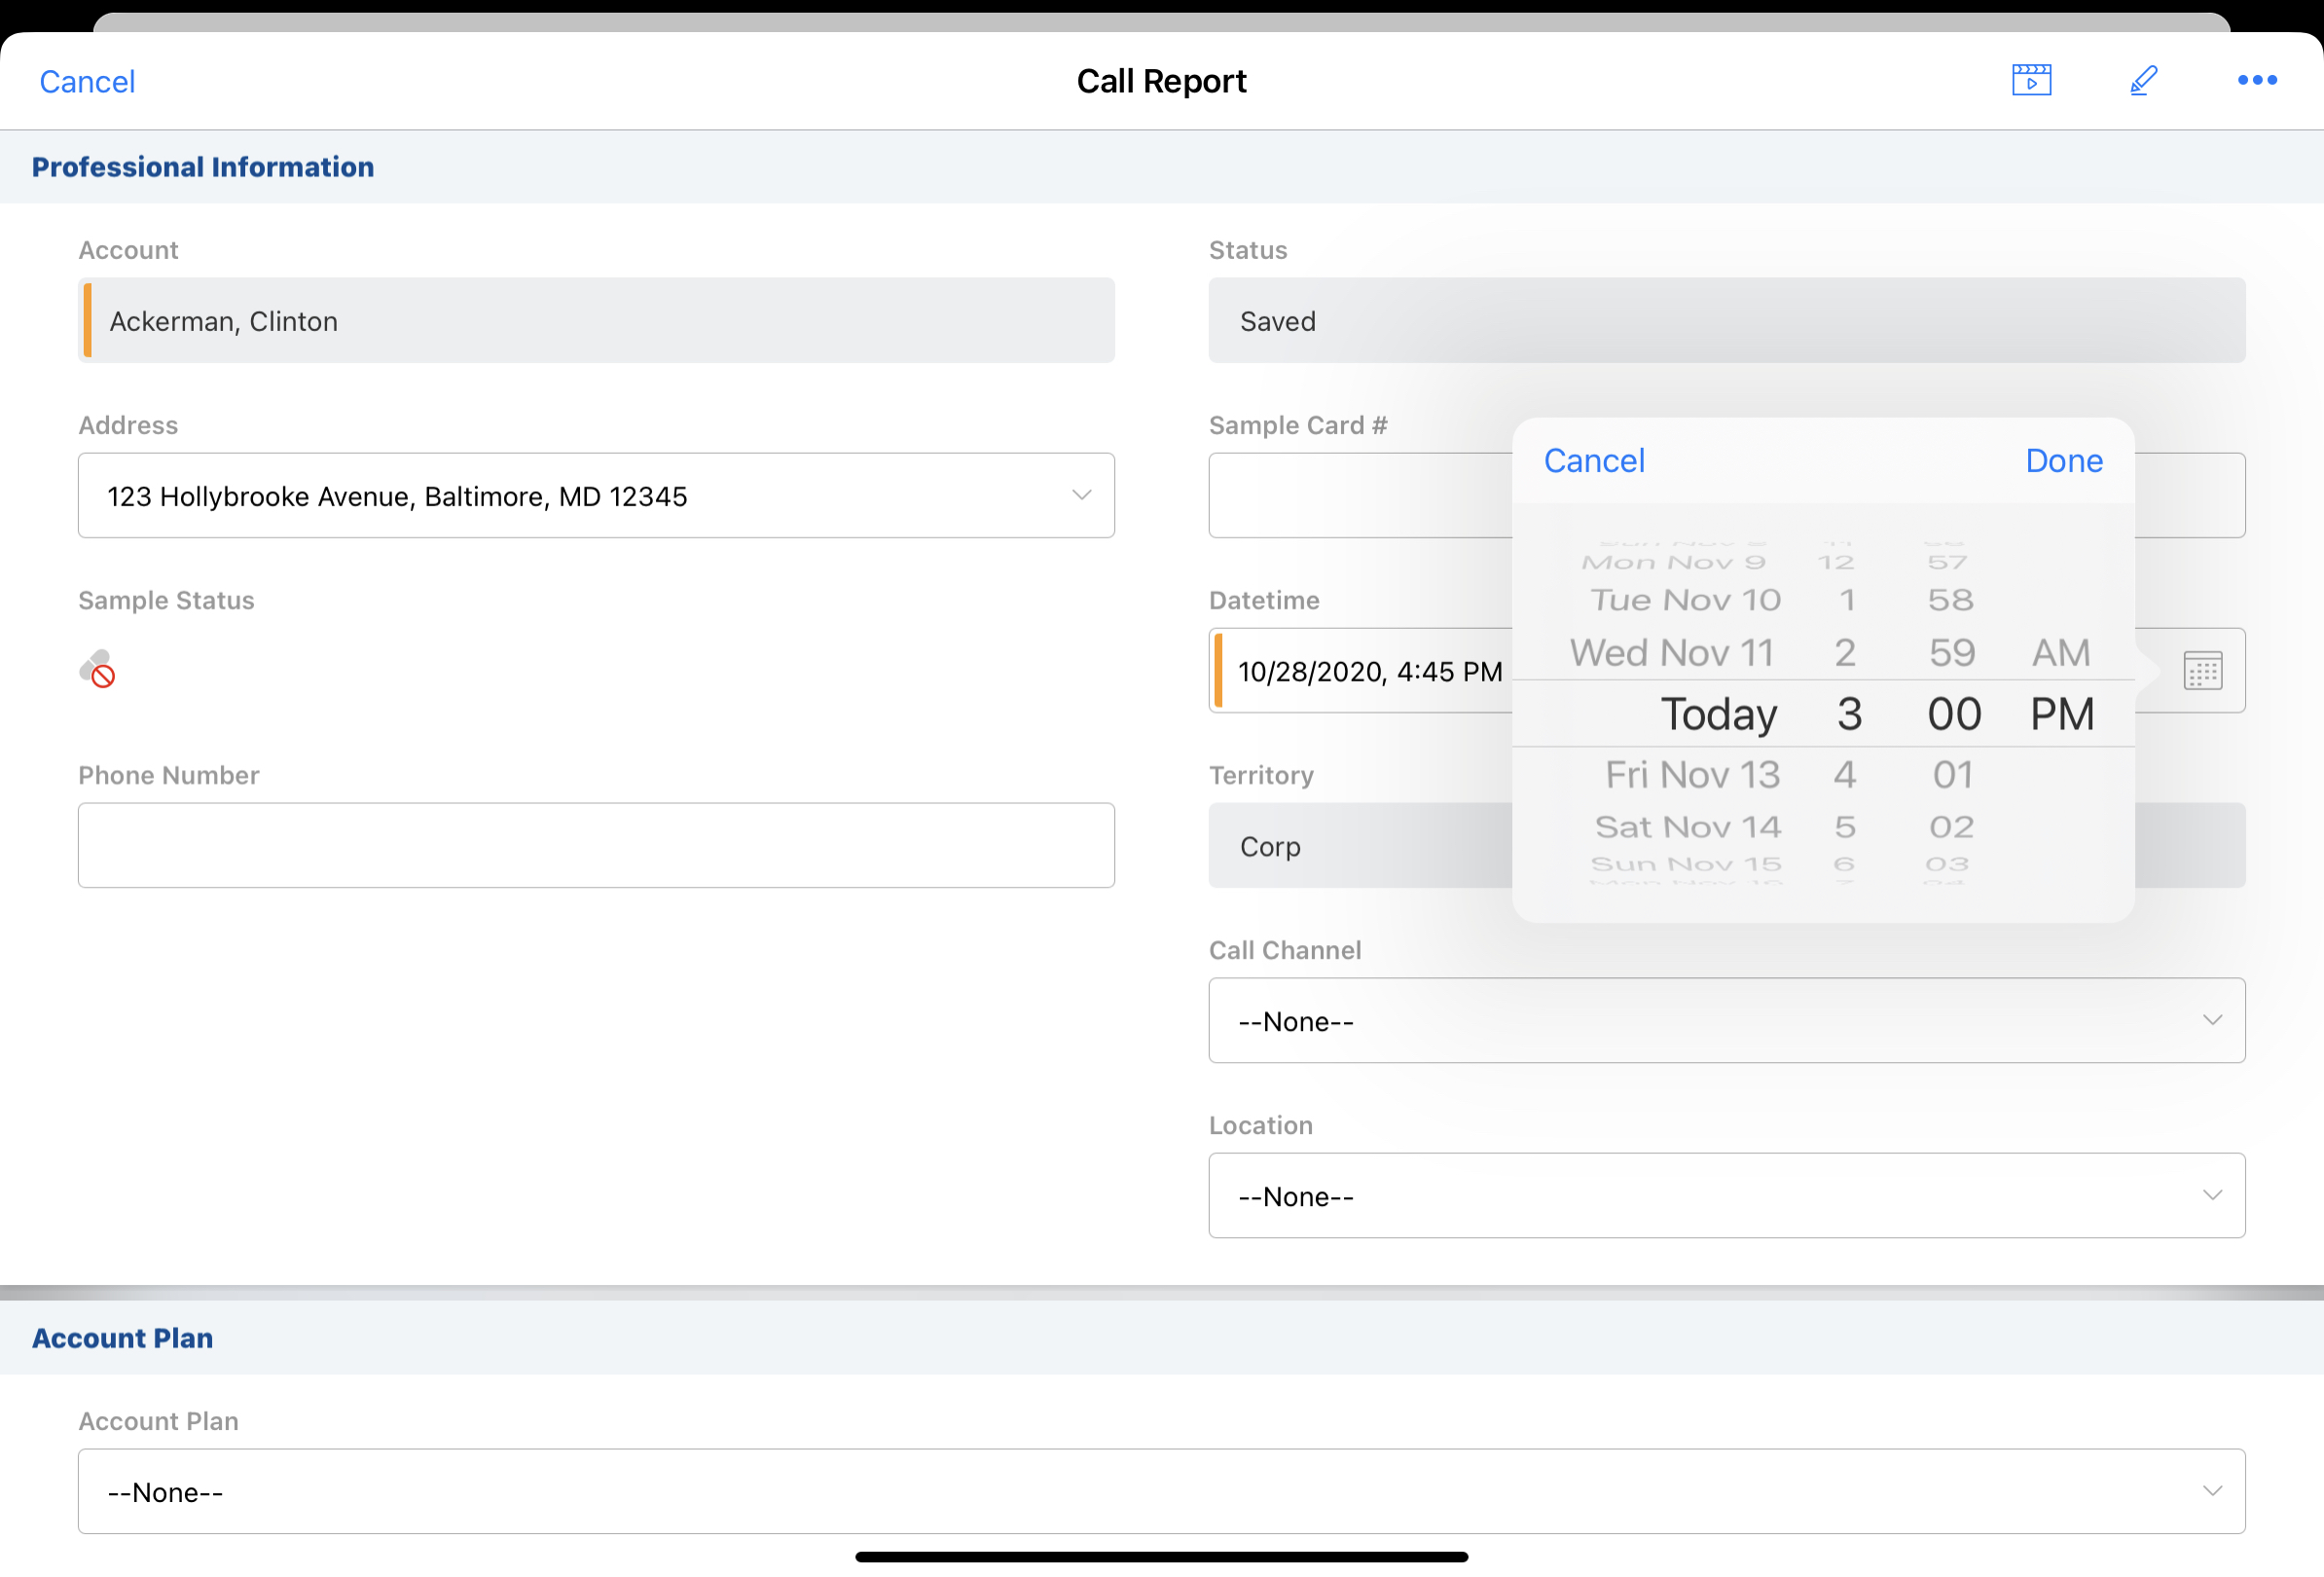Tap the pencil signature icon
This screenshot has height=1577, width=2324.
pyautogui.click(x=2143, y=80)
